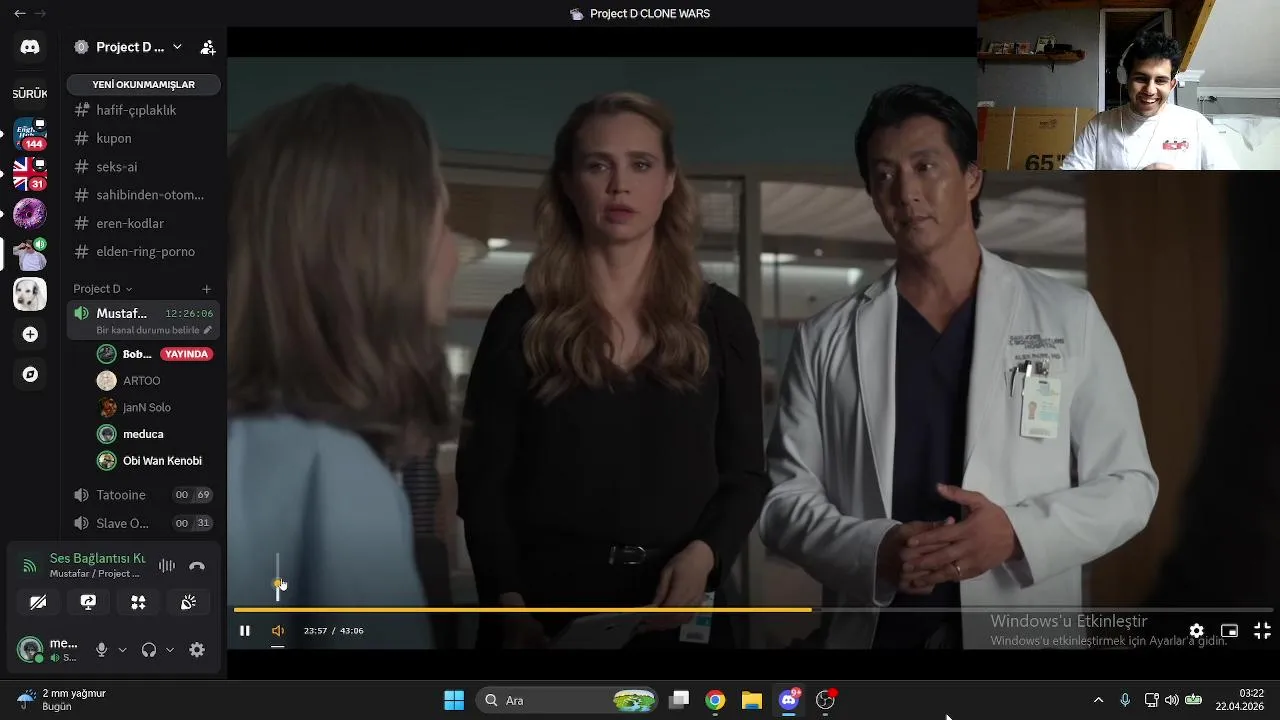Collapse the Project D channel category
The image size is (1280, 720).
click(x=102, y=289)
